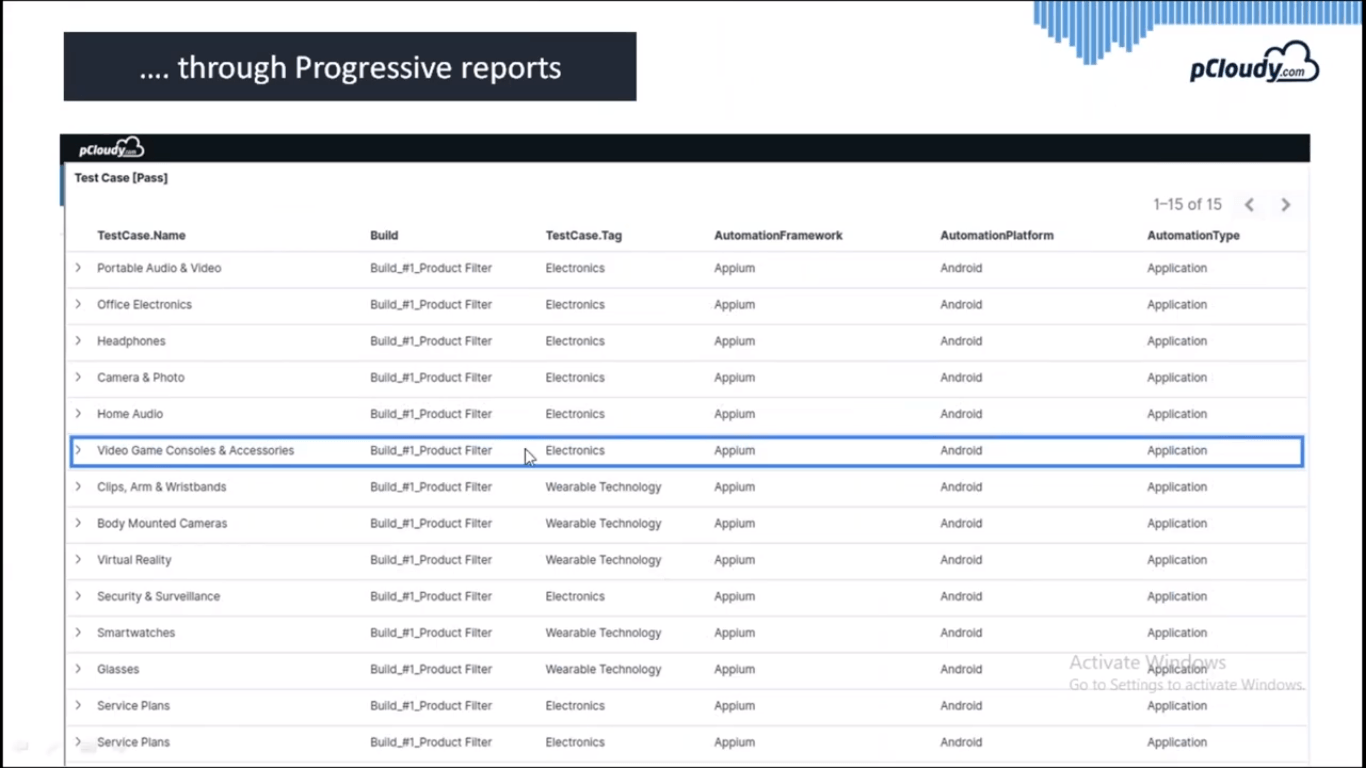Viewport: 1366px width, 768px height.
Task: Expand the Portable Audio & Video row
Action: pos(78,268)
